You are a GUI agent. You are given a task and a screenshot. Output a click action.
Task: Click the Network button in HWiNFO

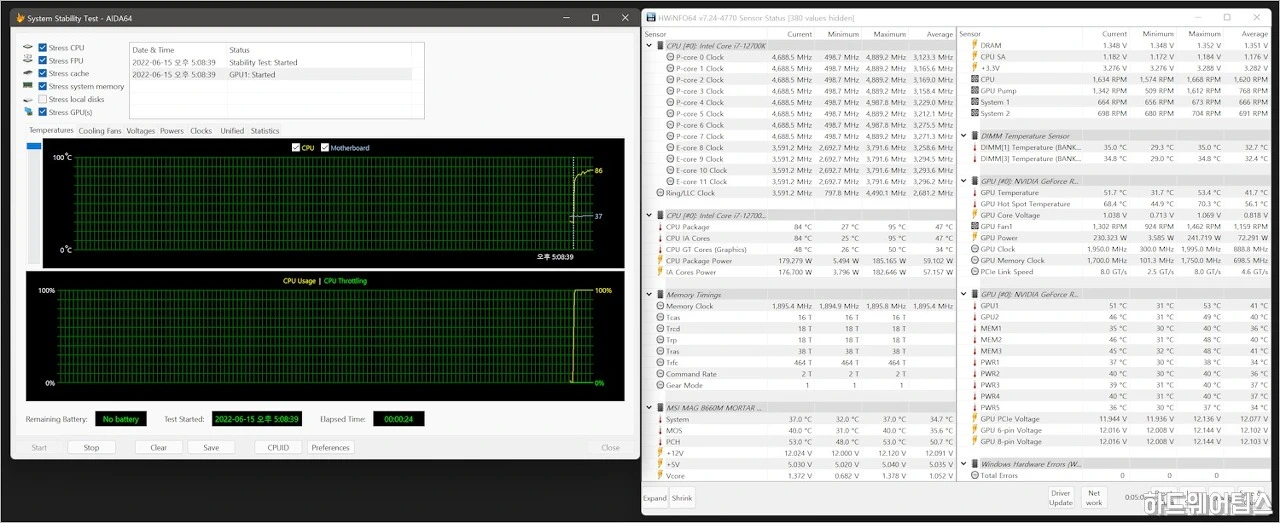1094,497
